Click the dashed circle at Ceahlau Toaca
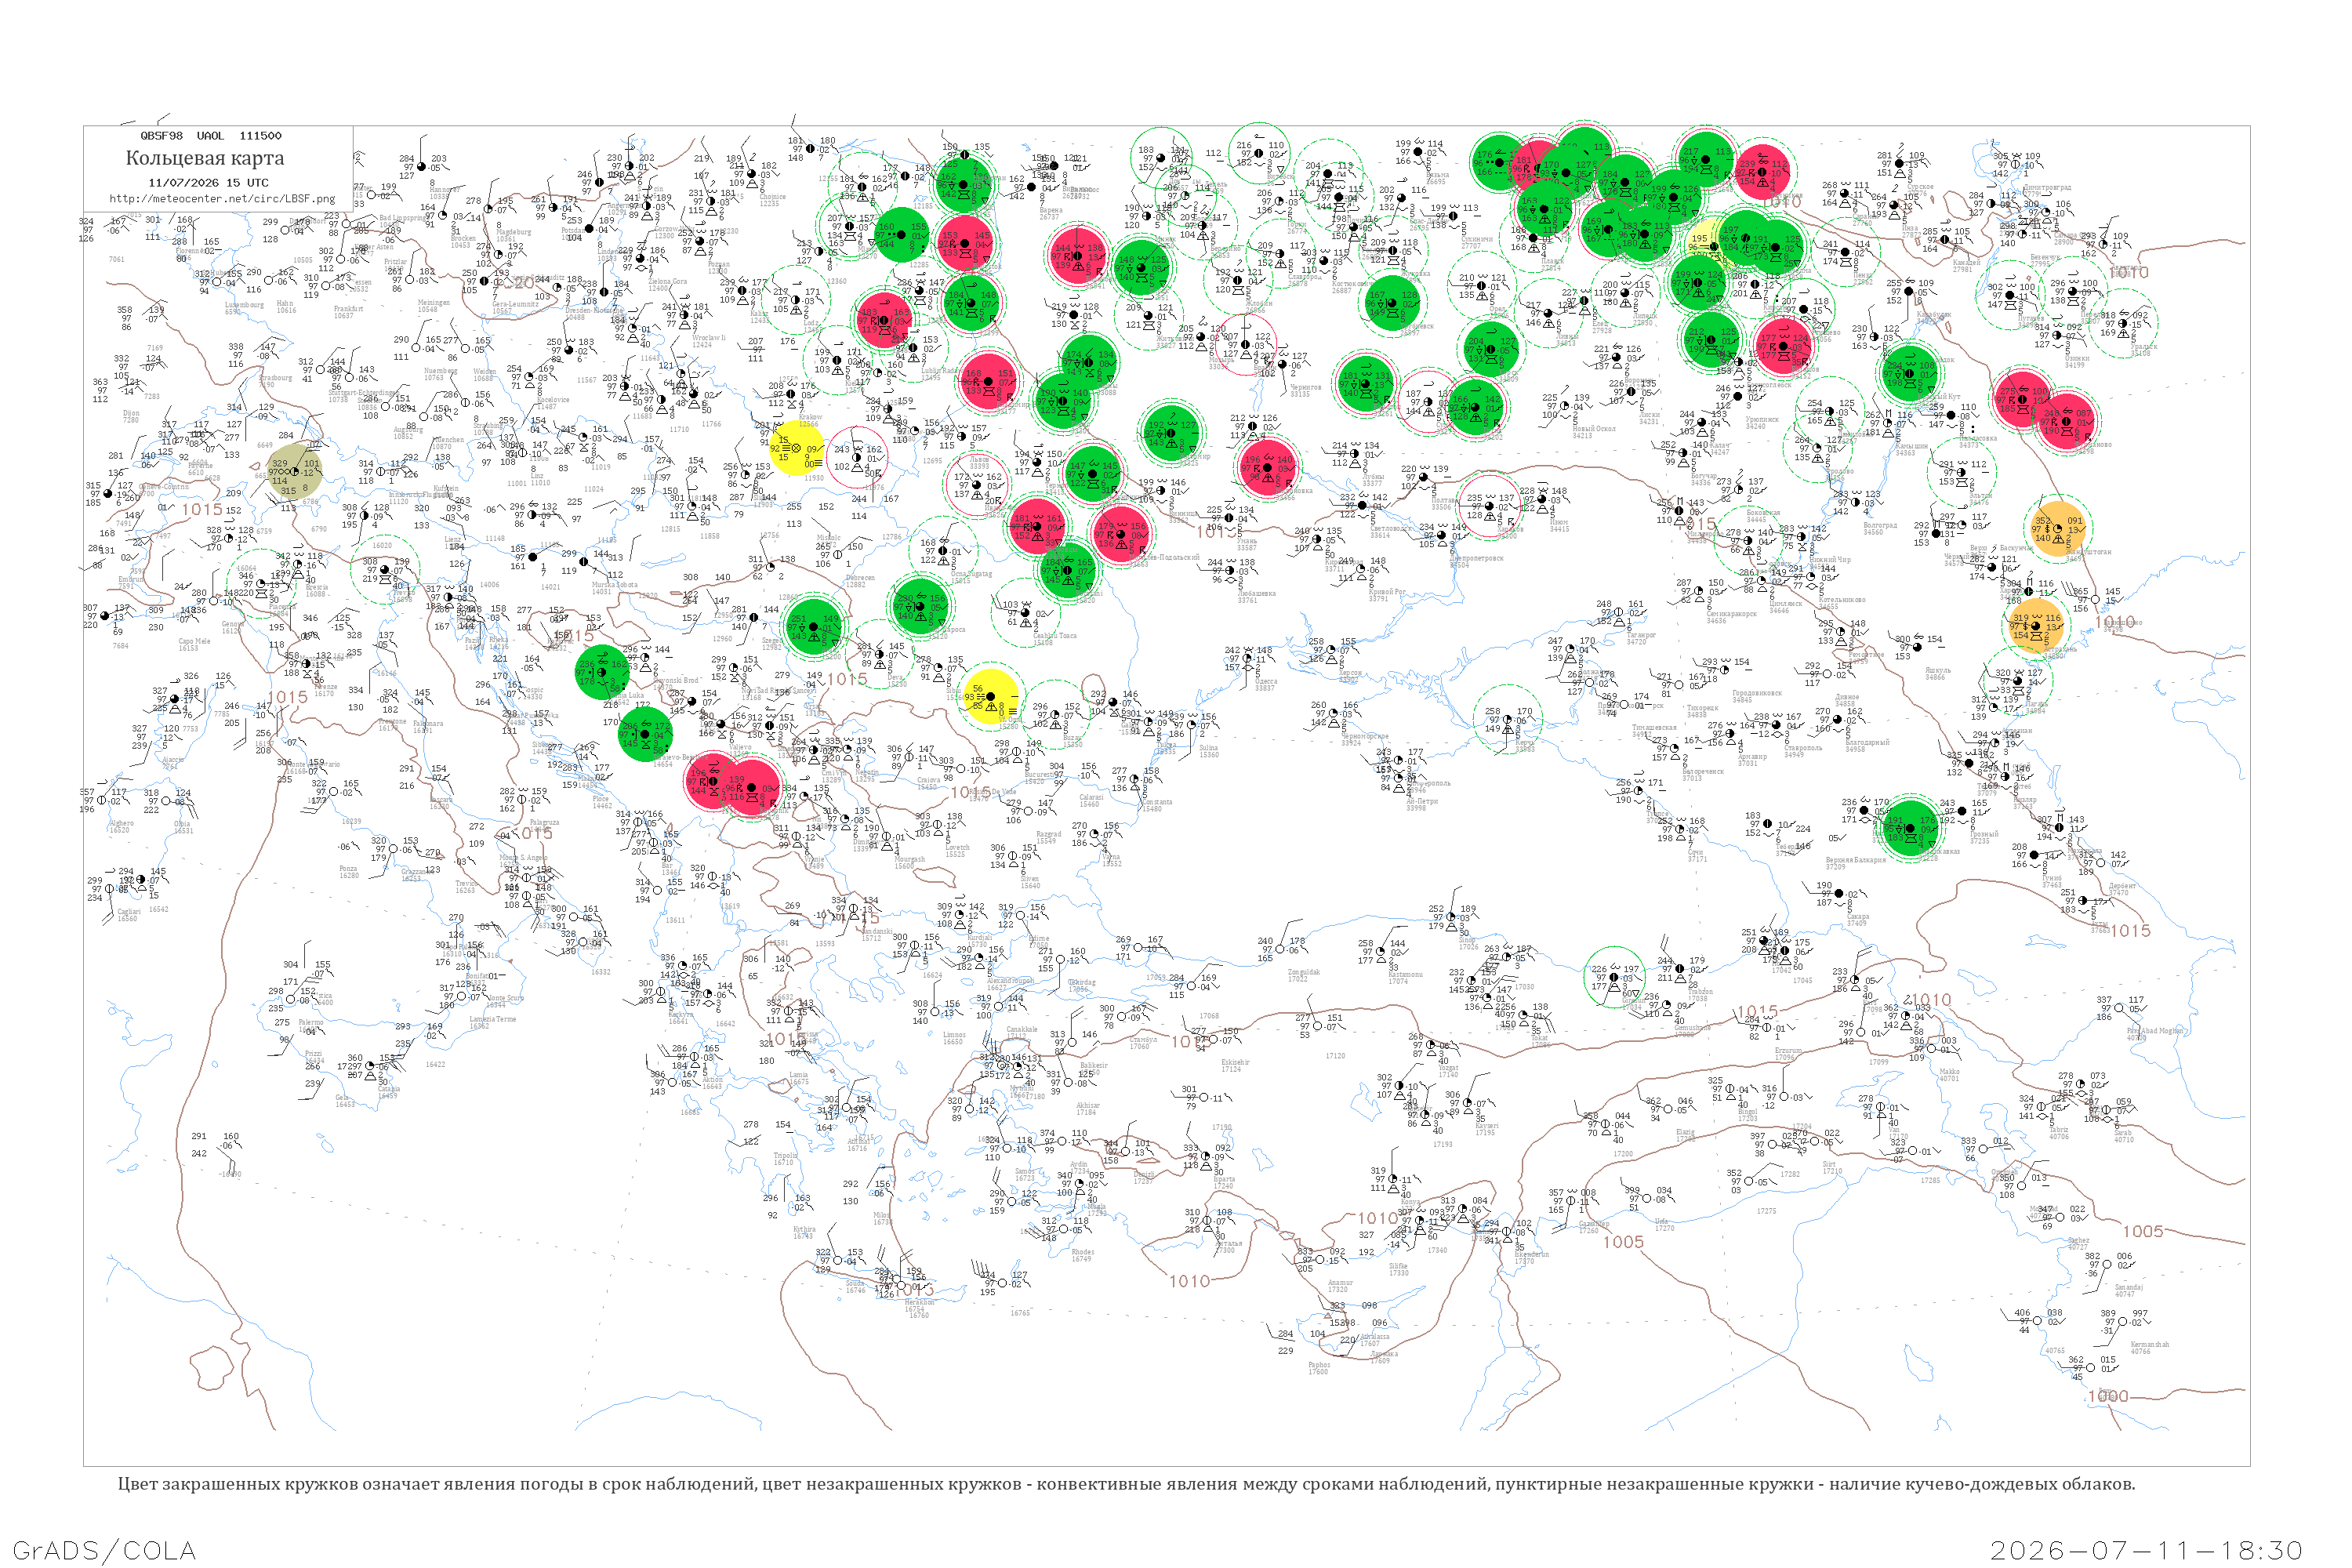Image resolution: width=2352 pixels, height=1568 pixels. (x=1025, y=612)
